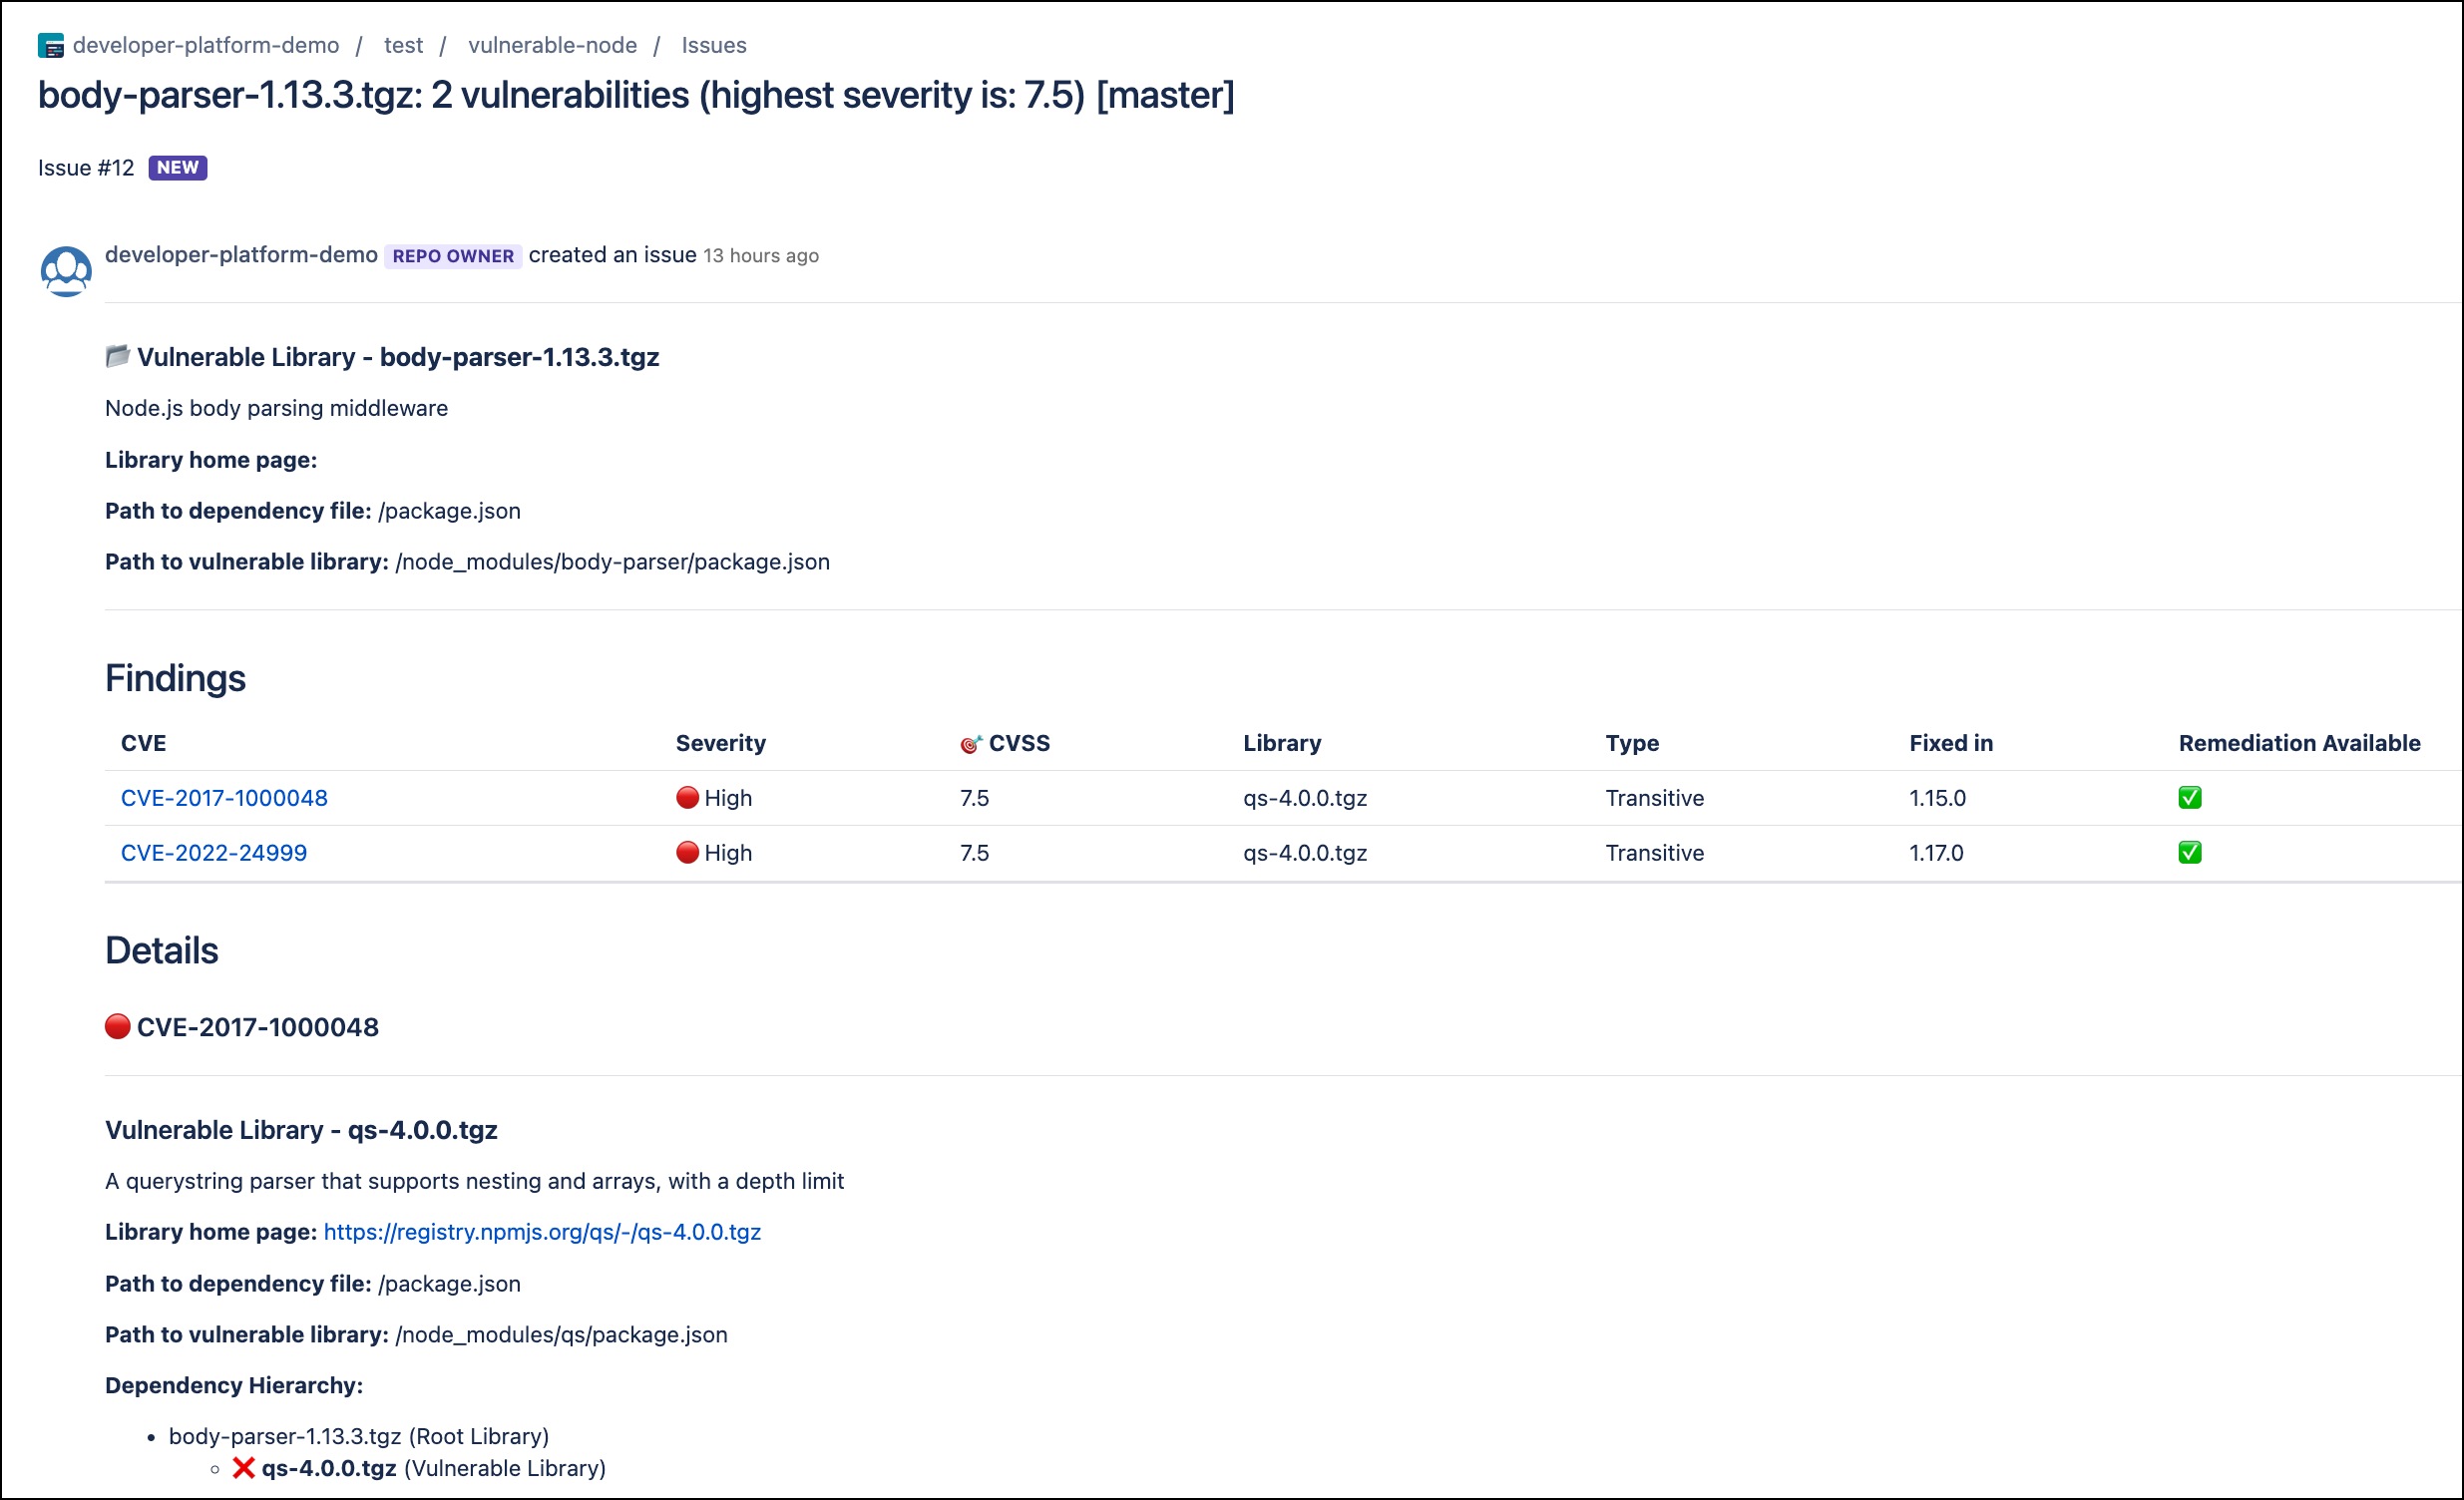Click the Fixed in column header
This screenshot has height=1500, width=2464.
1951,743
